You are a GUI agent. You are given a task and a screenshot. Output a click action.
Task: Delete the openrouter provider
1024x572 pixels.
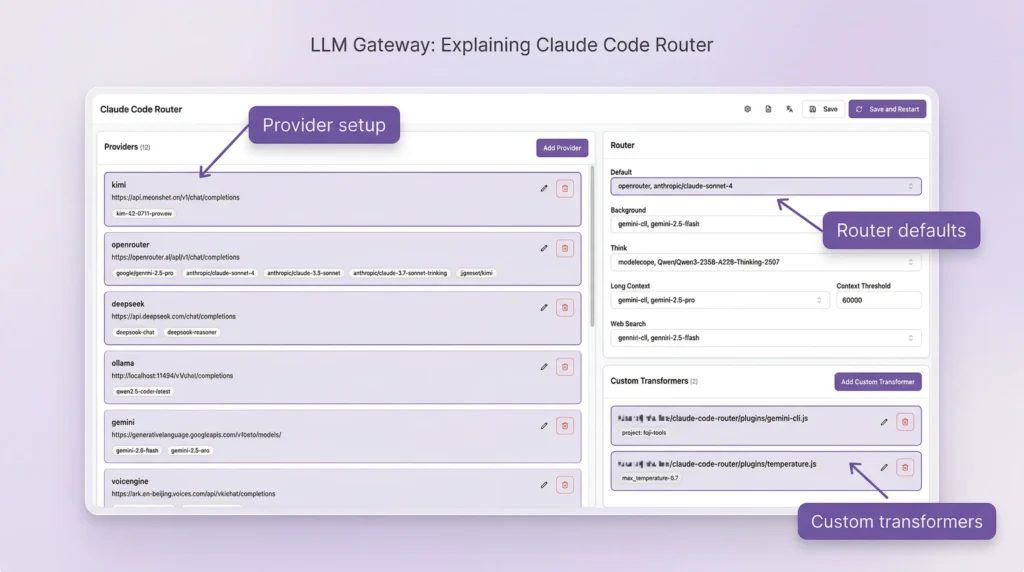point(565,248)
